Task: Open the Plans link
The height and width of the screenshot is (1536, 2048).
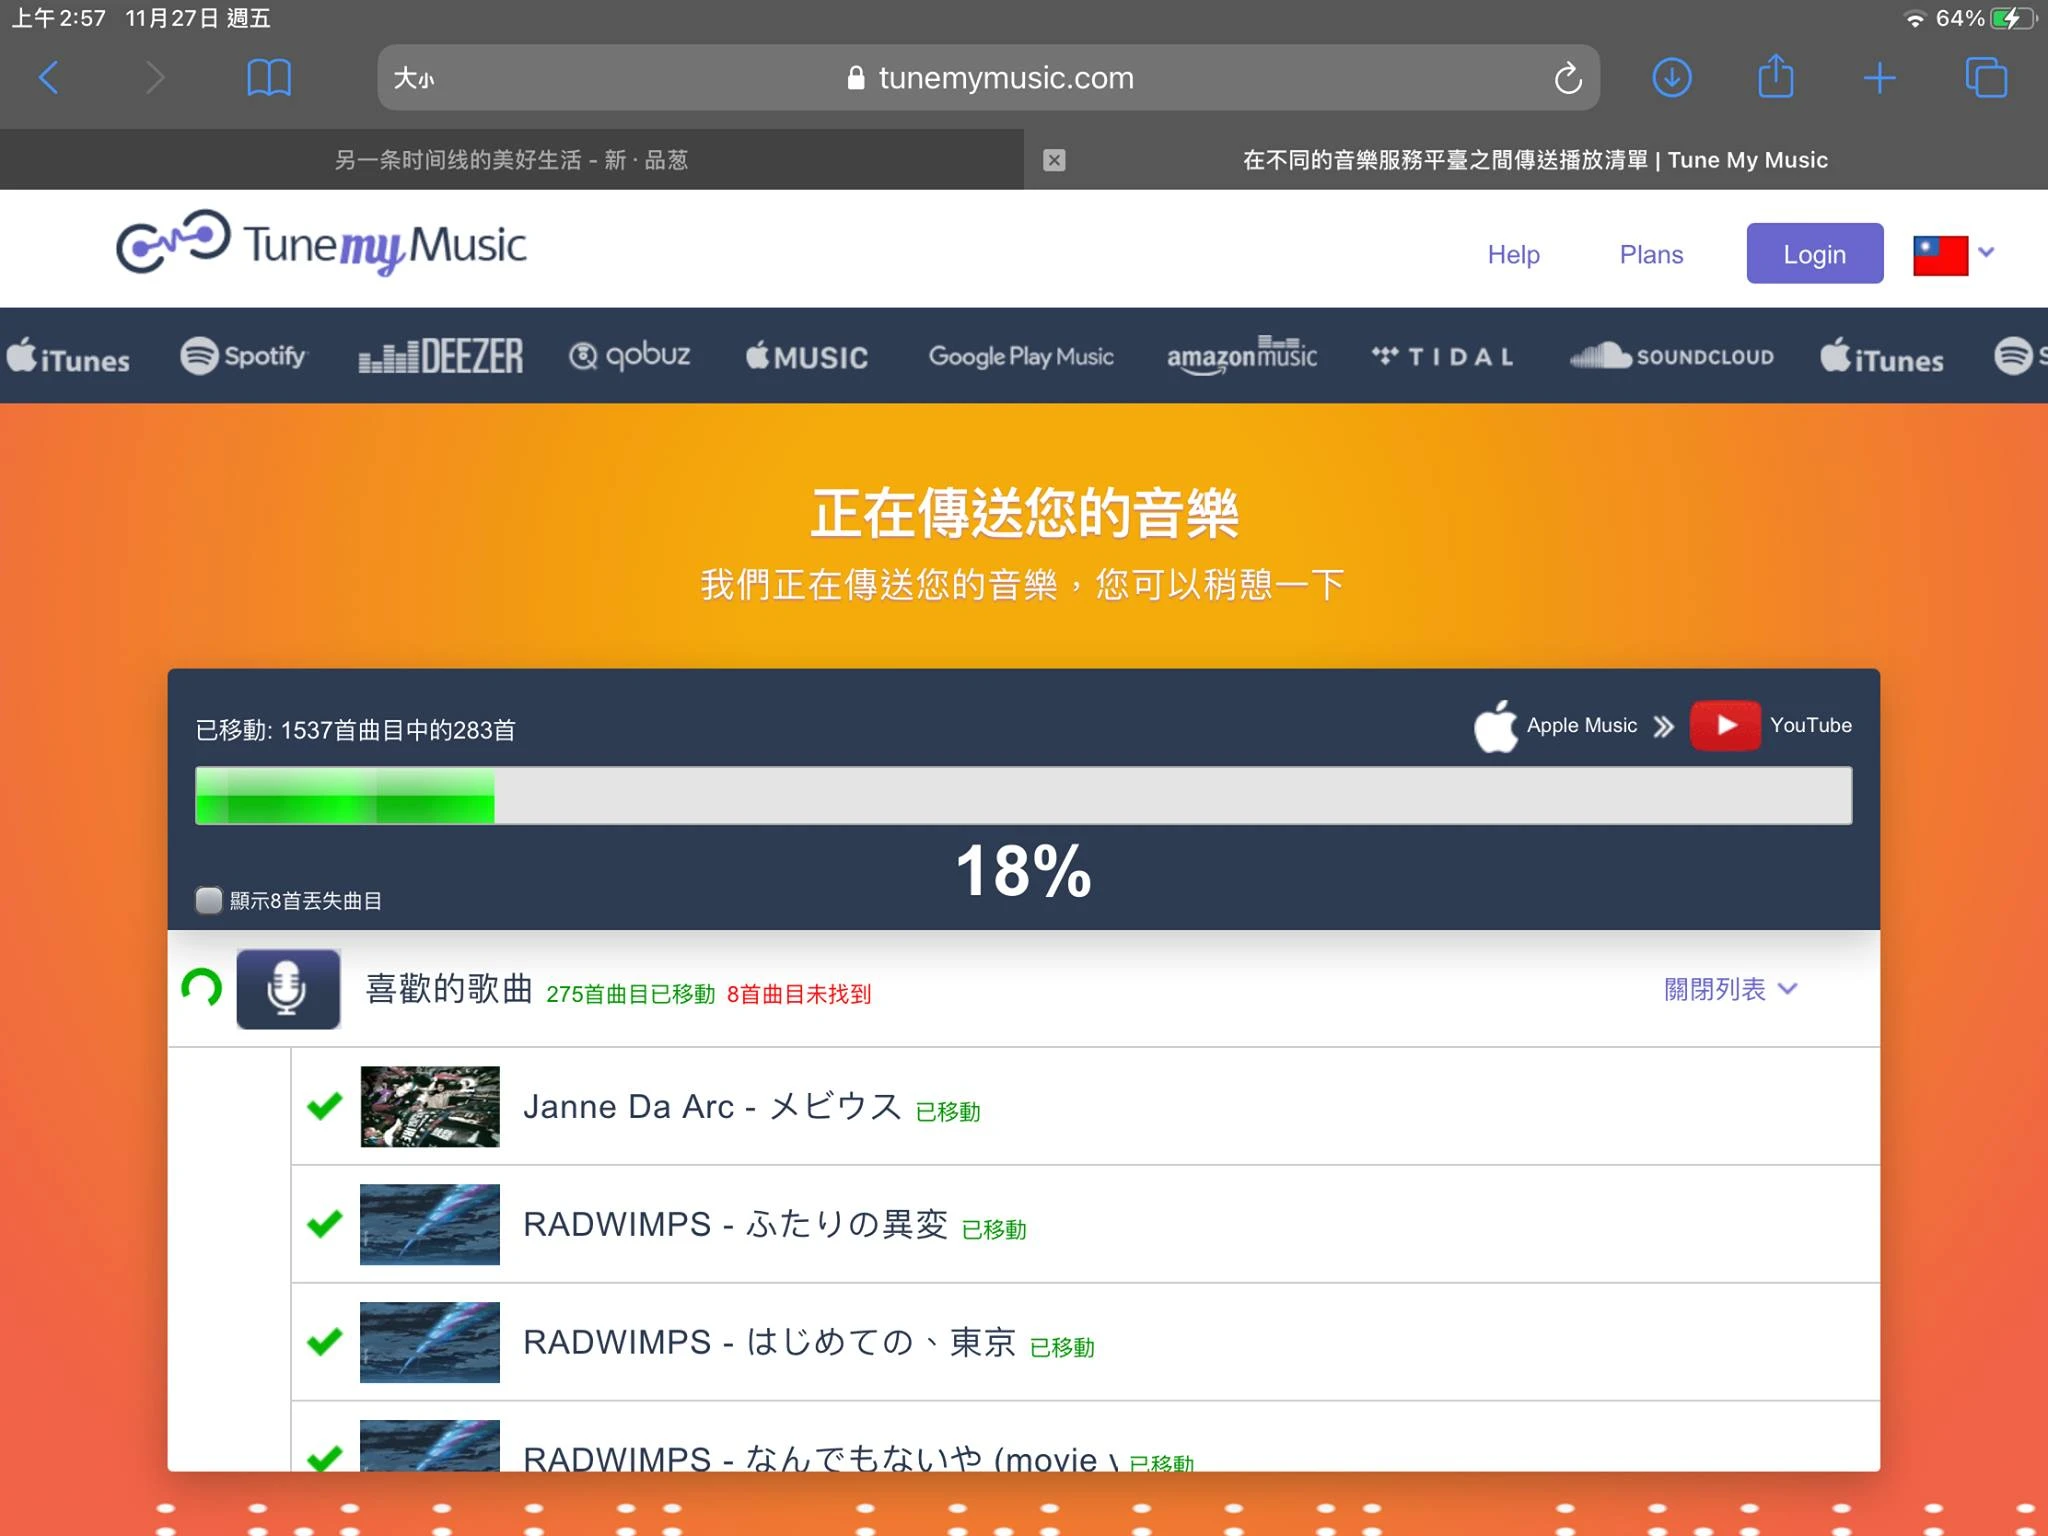Action: coord(1651,254)
